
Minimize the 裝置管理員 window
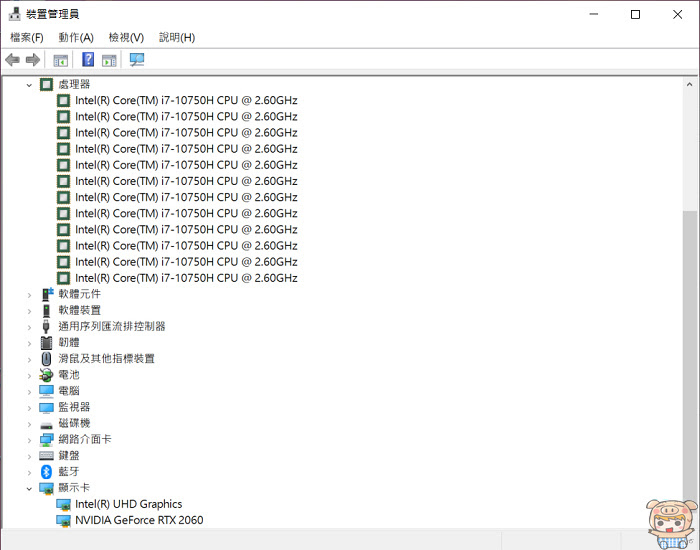point(594,14)
